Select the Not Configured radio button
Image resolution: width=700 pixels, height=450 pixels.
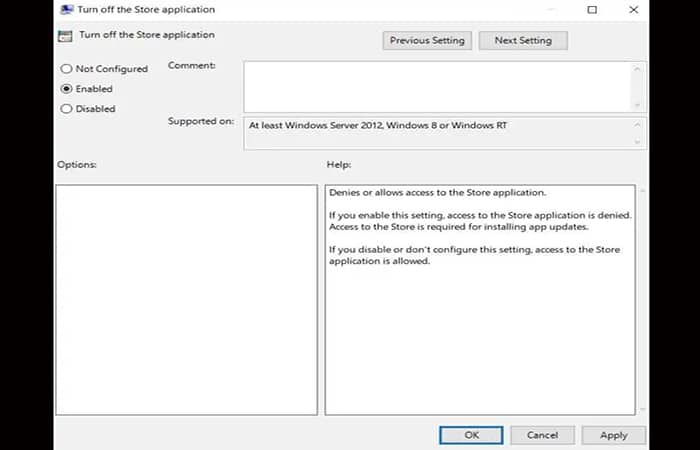click(x=67, y=69)
